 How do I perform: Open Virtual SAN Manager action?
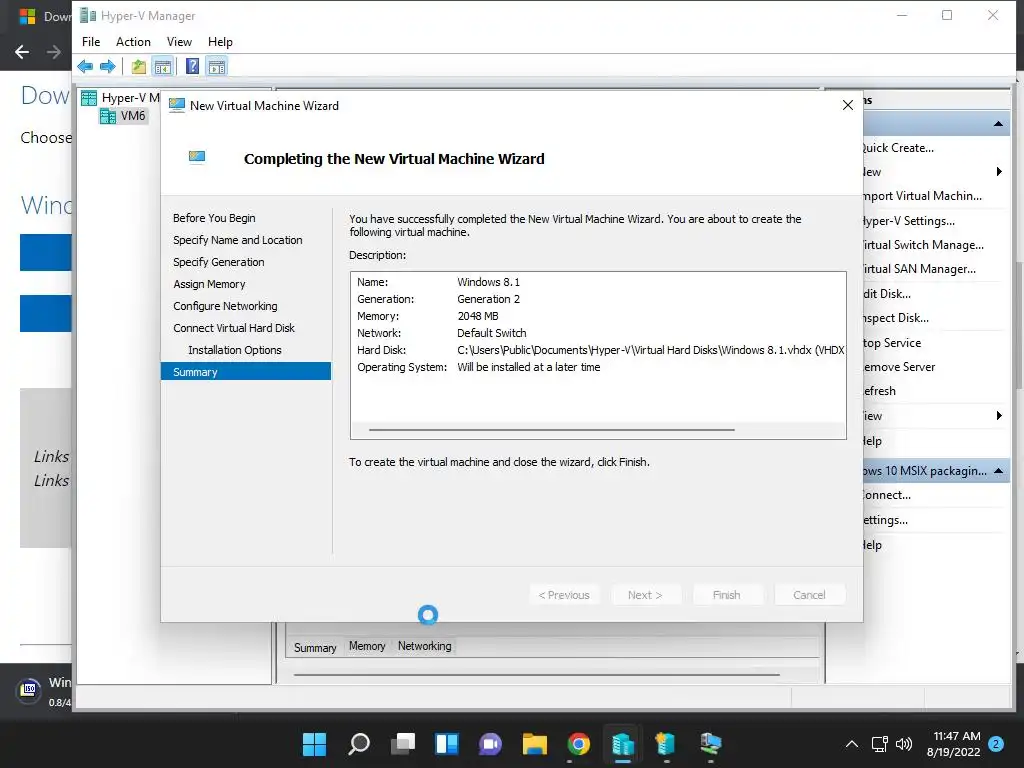click(920, 269)
